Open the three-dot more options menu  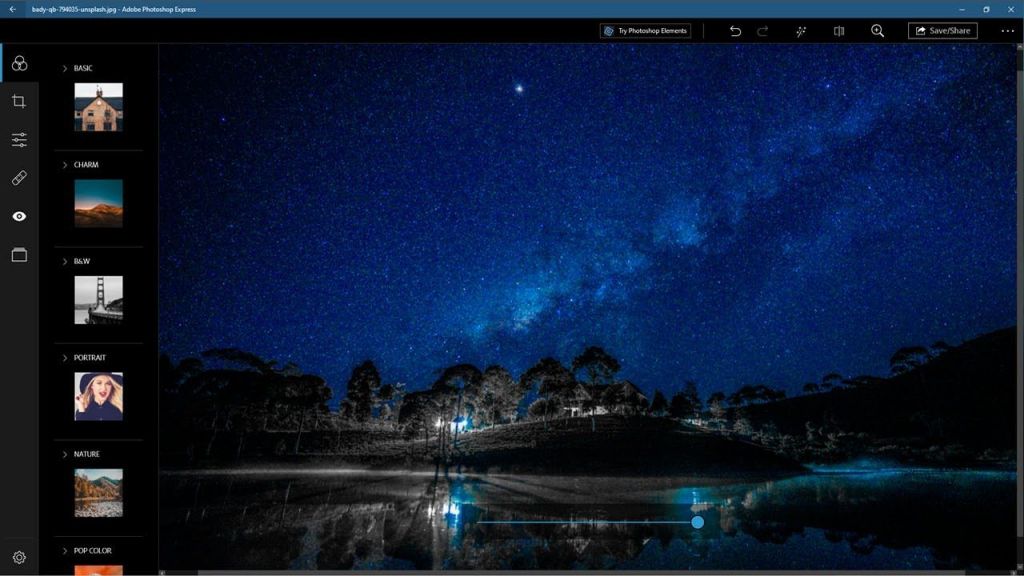click(x=1007, y=31)
